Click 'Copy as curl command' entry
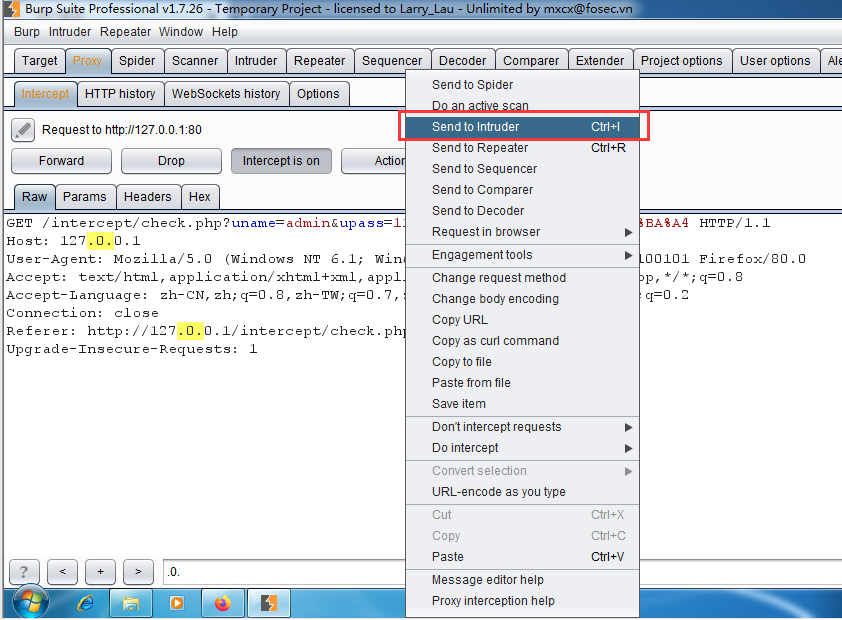Viewport: 842px width, 620px height. tap(522, 340)
